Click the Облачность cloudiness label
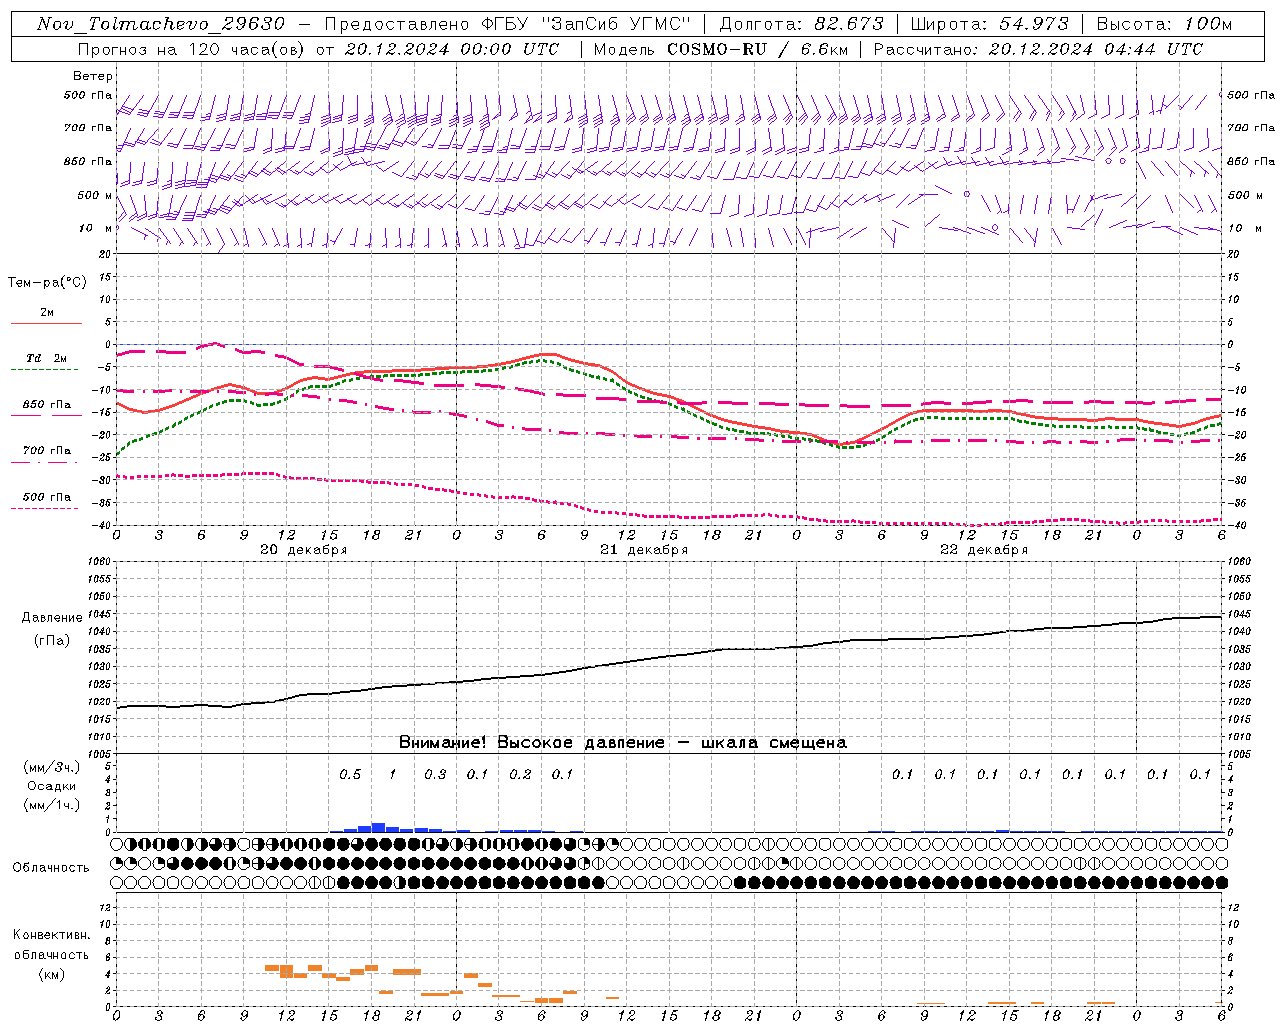 (x=51, y=868)
